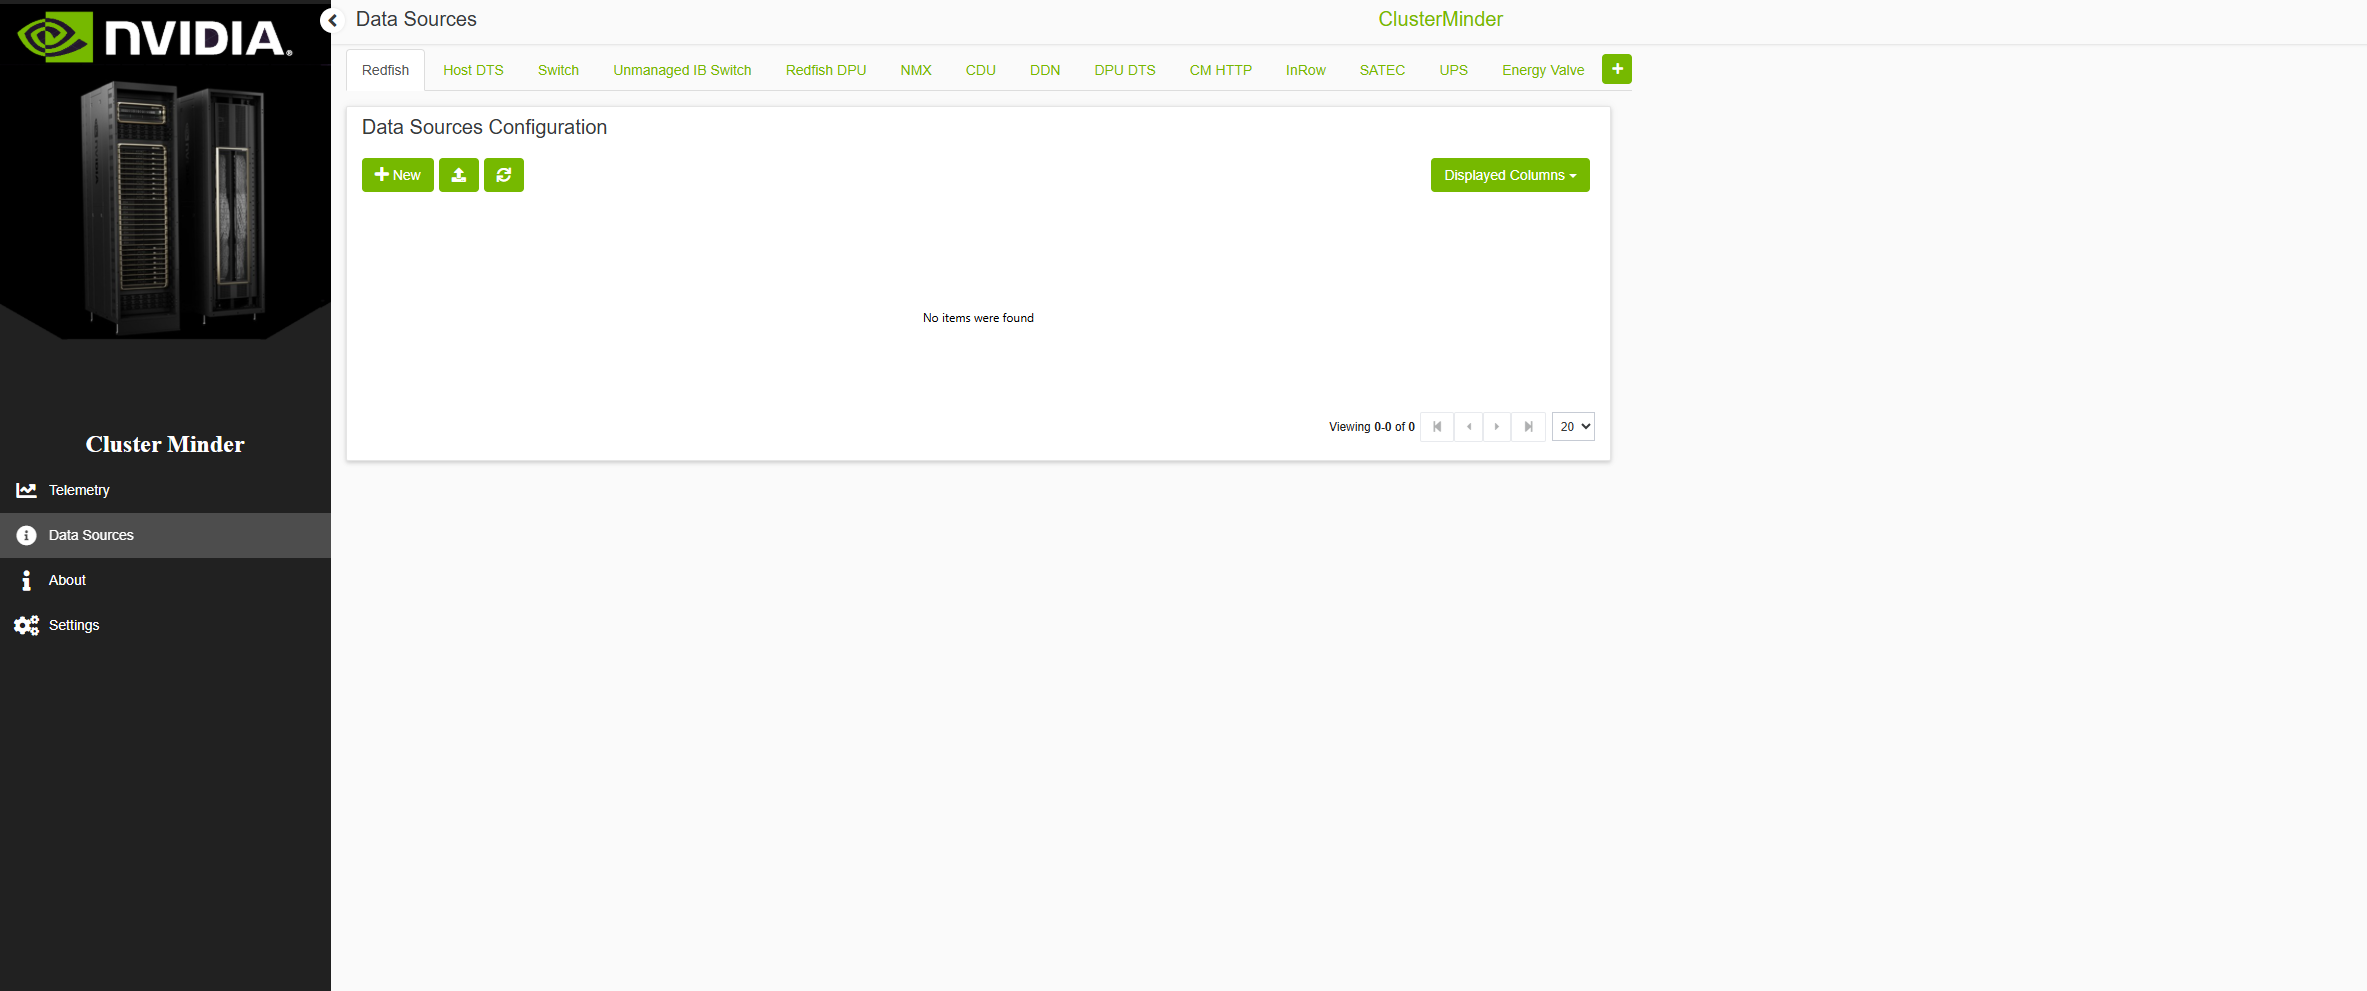Viewport: 2367px width, 991px height.
Task: Click the Data Sources info icon
Action: (26, 535)
